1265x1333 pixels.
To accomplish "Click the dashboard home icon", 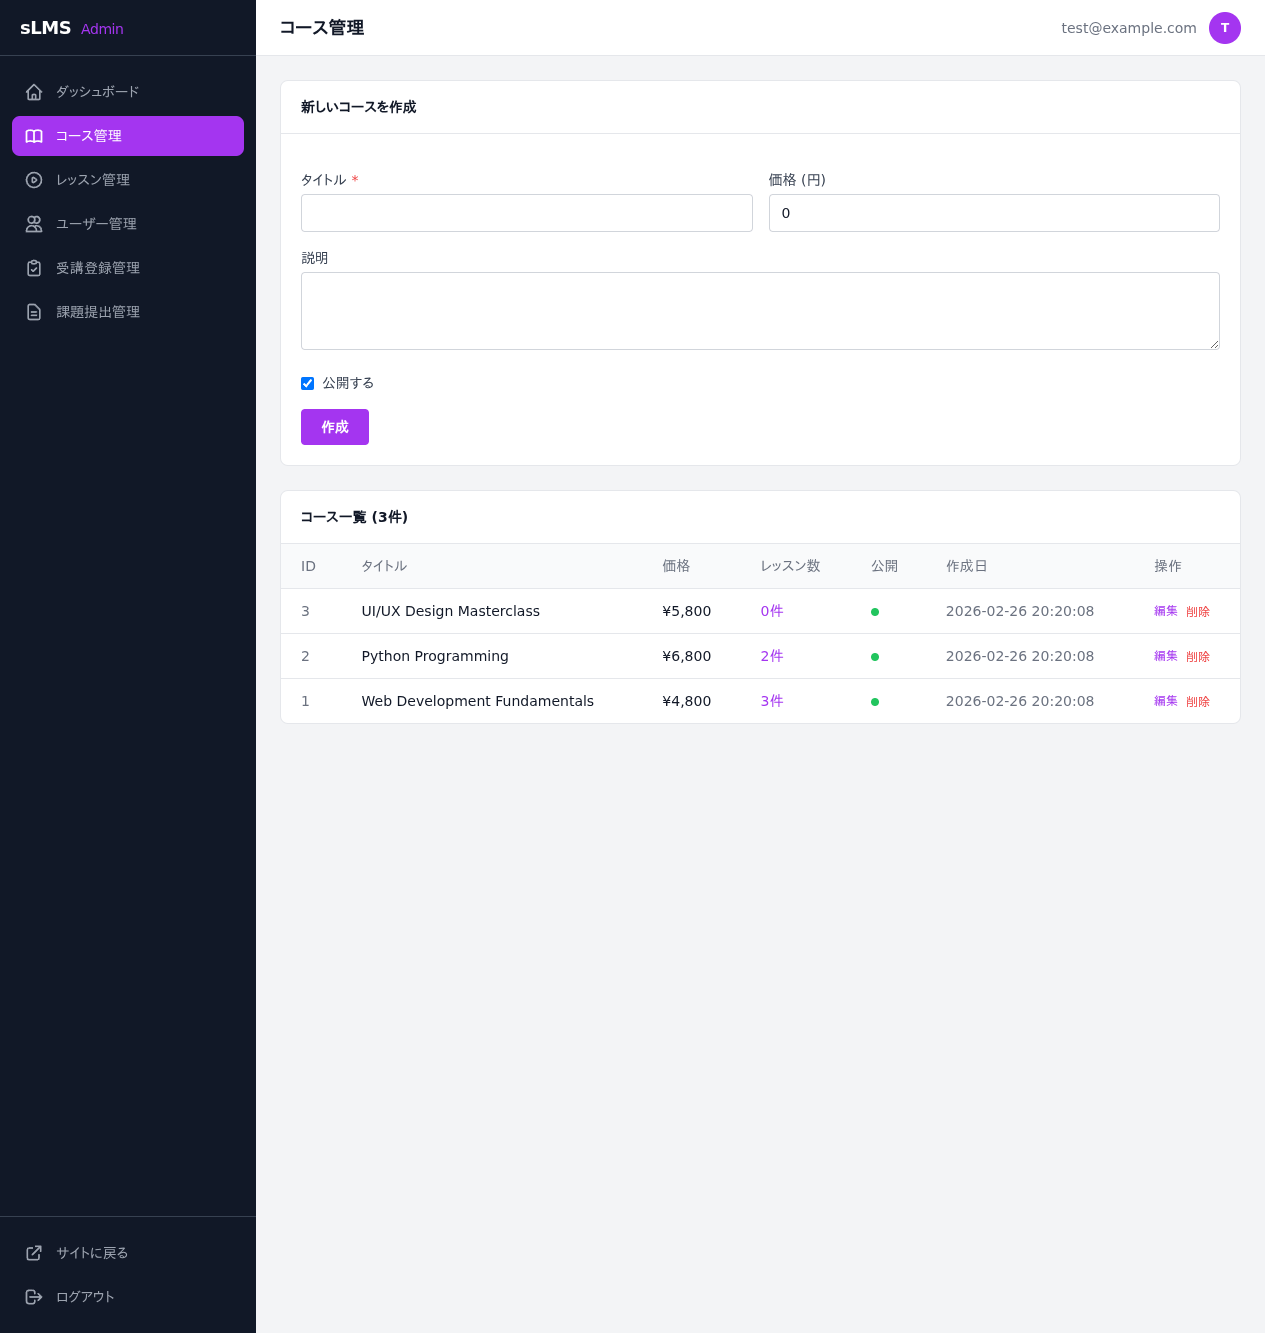I will pos(34,92).
